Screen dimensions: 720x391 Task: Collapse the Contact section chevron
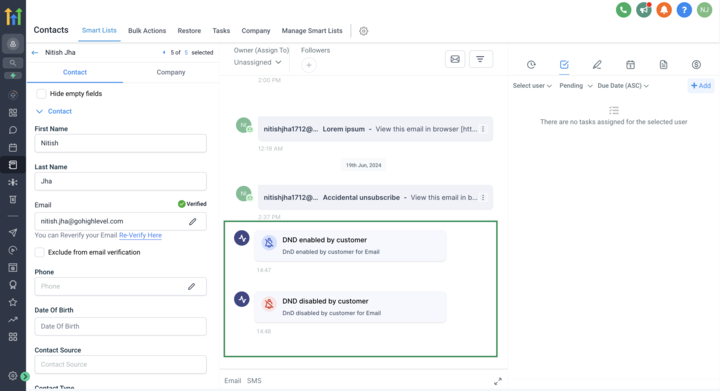pos(39,112)
